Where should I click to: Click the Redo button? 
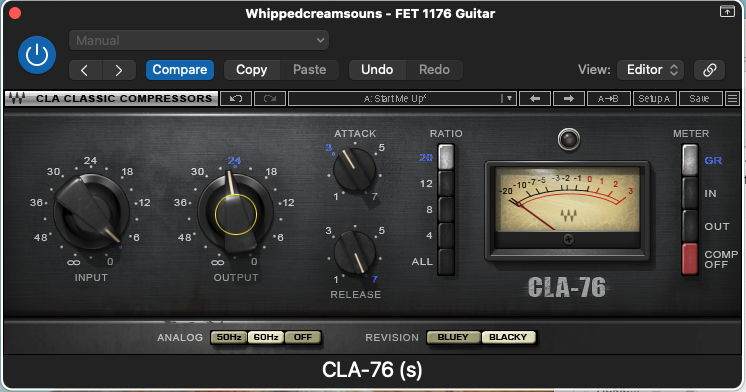pos(434,70)
